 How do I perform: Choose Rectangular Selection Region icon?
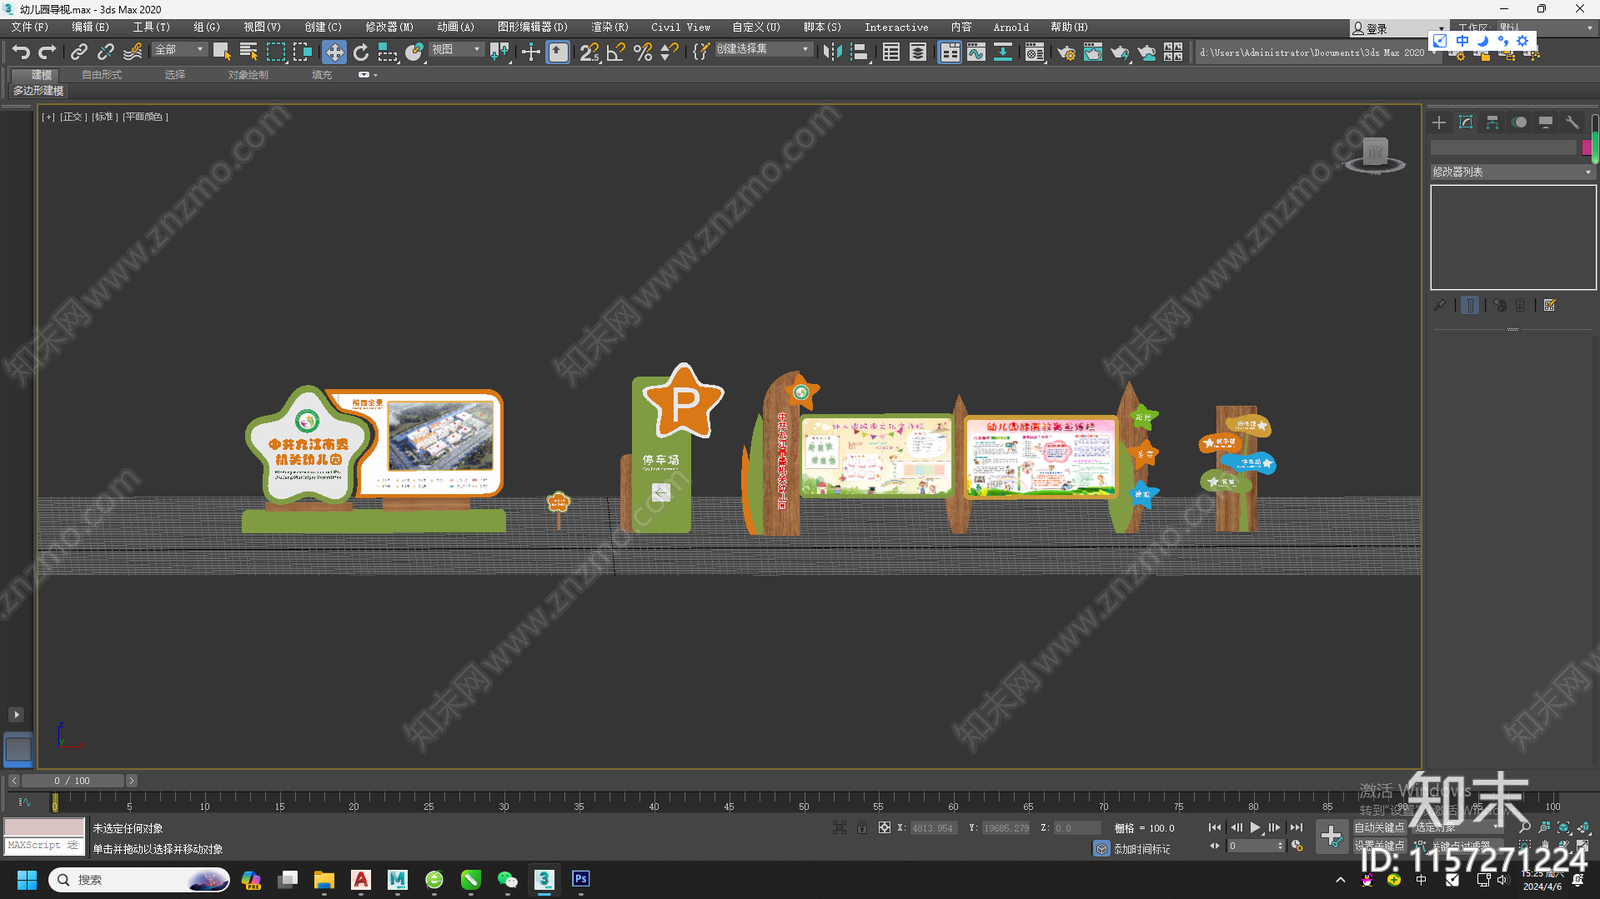[x=276, y=52]
